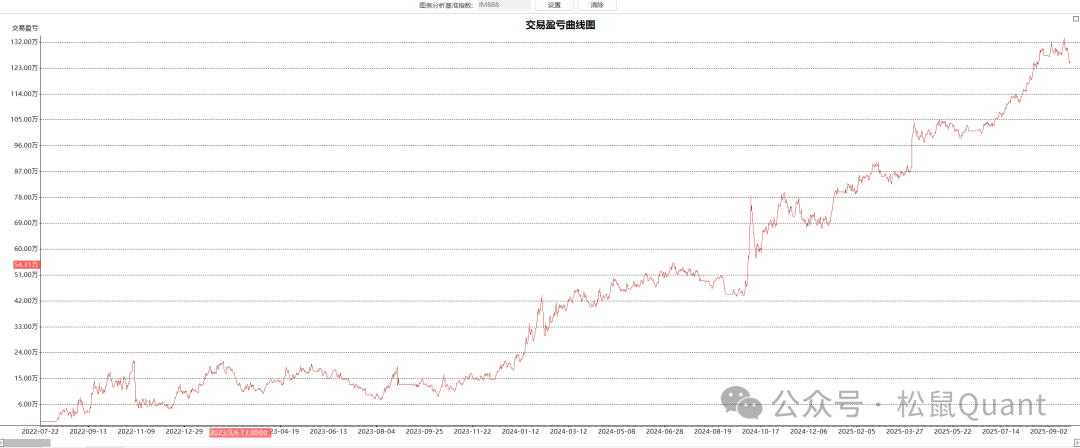Click the 交易盈亏 axis title at top-left
The height and width of the screenshot is (448, 1080).
25,28
